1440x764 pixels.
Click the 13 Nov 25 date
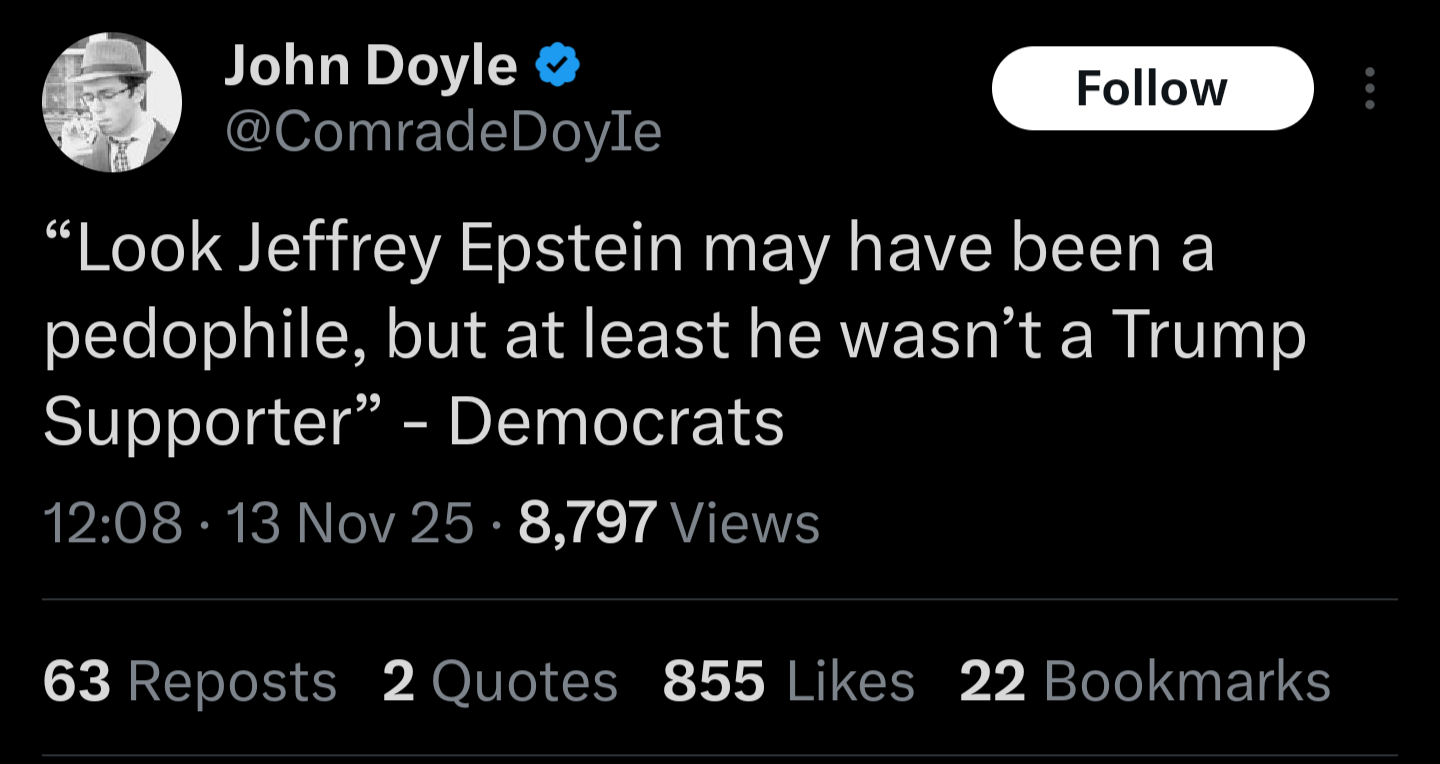pyautogui.click(x=350, y=523)
